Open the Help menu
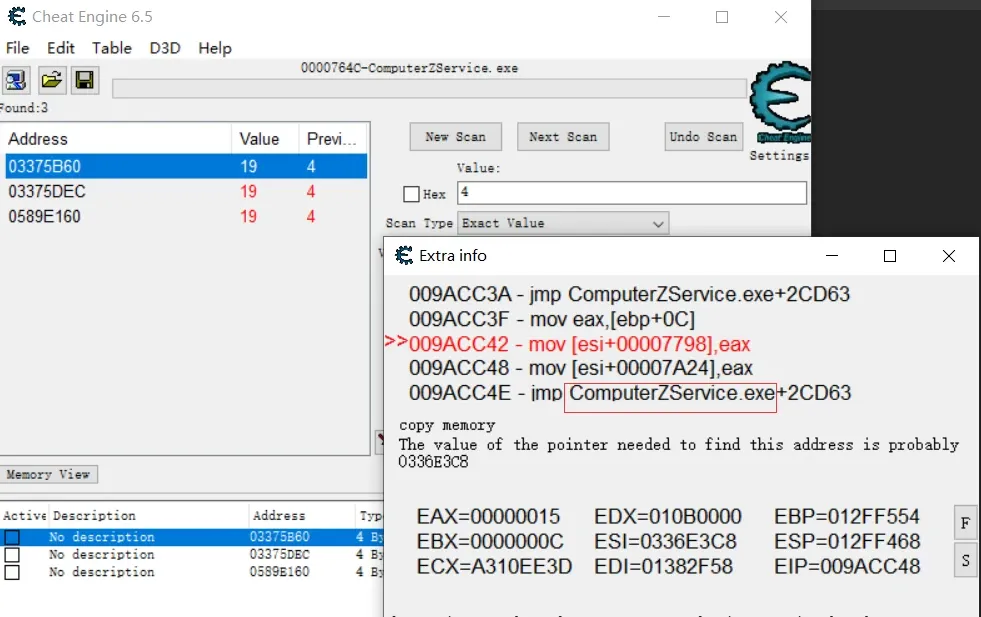The width and height of the screenshot is (981, 617). pos(215,48)
